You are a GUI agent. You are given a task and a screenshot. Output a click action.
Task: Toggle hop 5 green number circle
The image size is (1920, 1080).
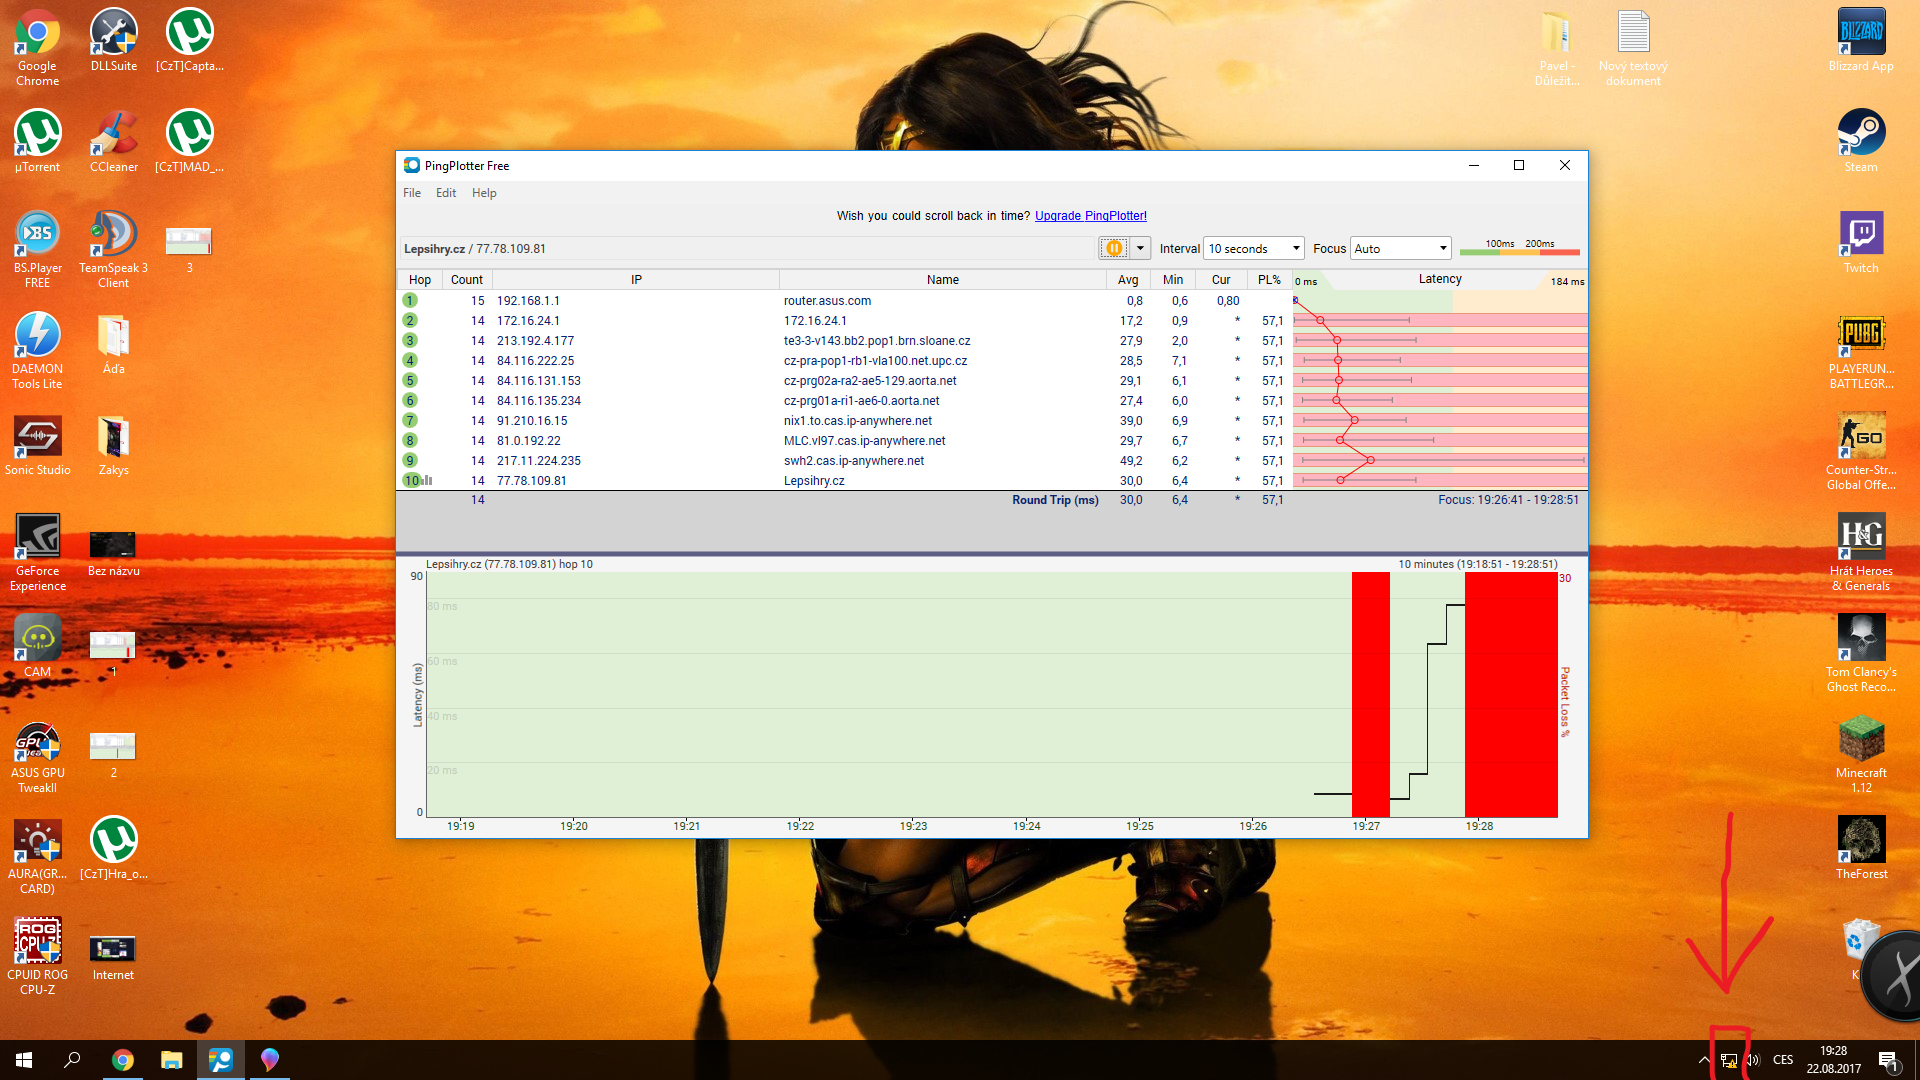pyautogui.click(x=410, y=381)
